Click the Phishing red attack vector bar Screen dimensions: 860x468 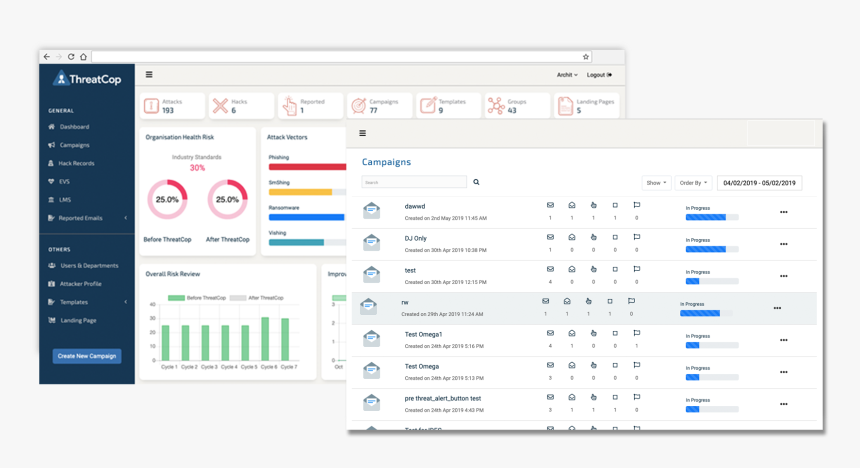point(307,167)
